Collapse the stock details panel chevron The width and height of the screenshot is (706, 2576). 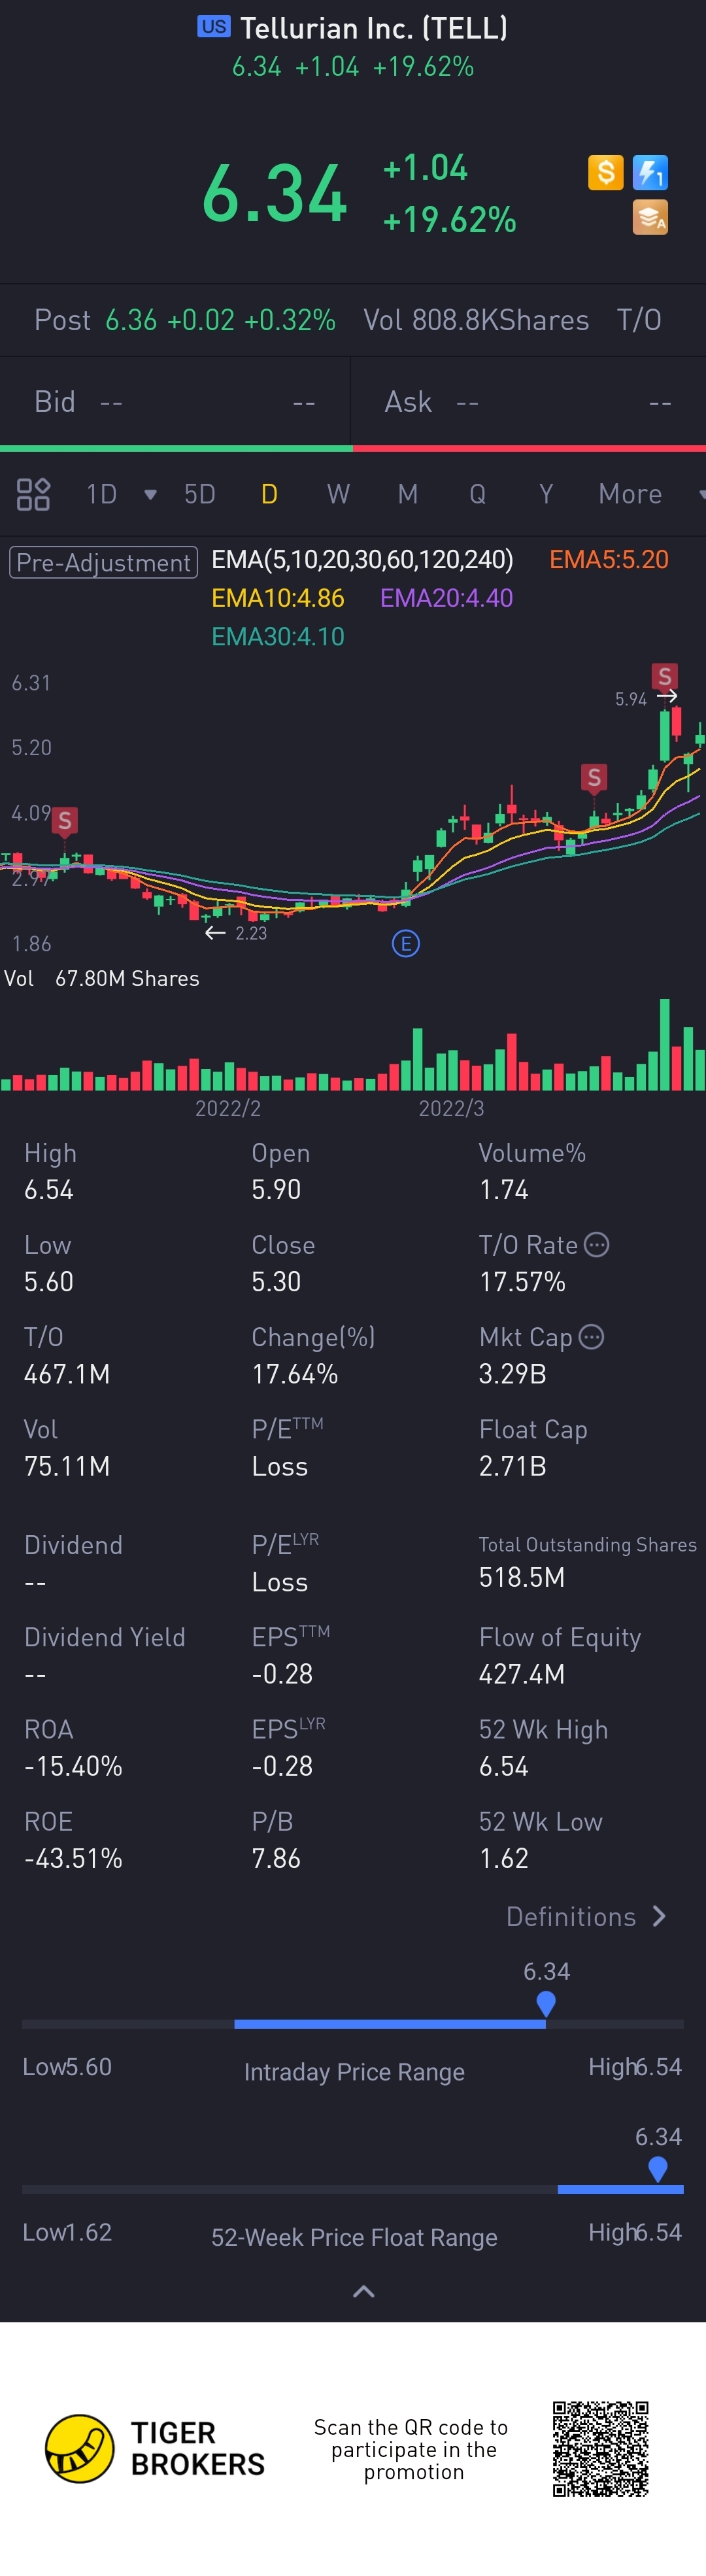pyautogui.click(x=364, y=2291)
